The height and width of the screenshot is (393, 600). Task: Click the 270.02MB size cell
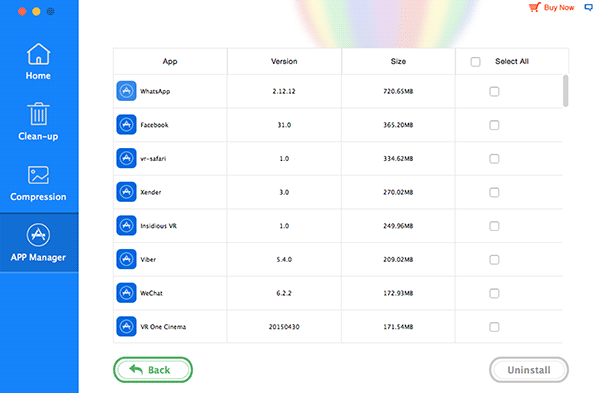pyautogui.click(x=398, y=192)
